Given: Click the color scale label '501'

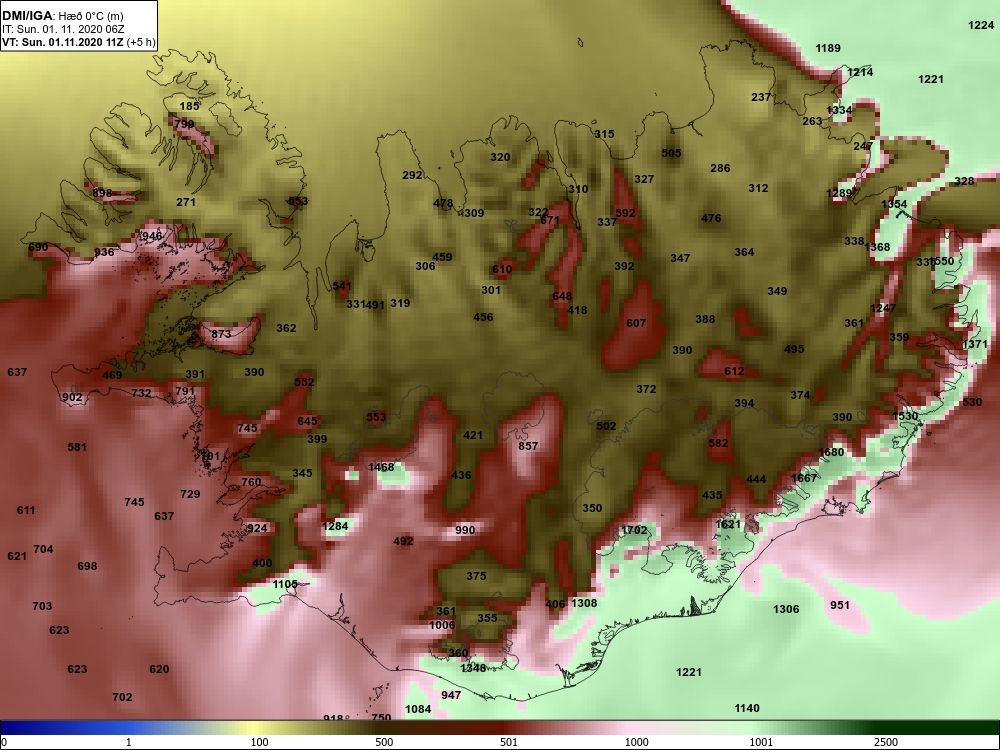Looking at the screenshot, I should click(x=509, y=742).
